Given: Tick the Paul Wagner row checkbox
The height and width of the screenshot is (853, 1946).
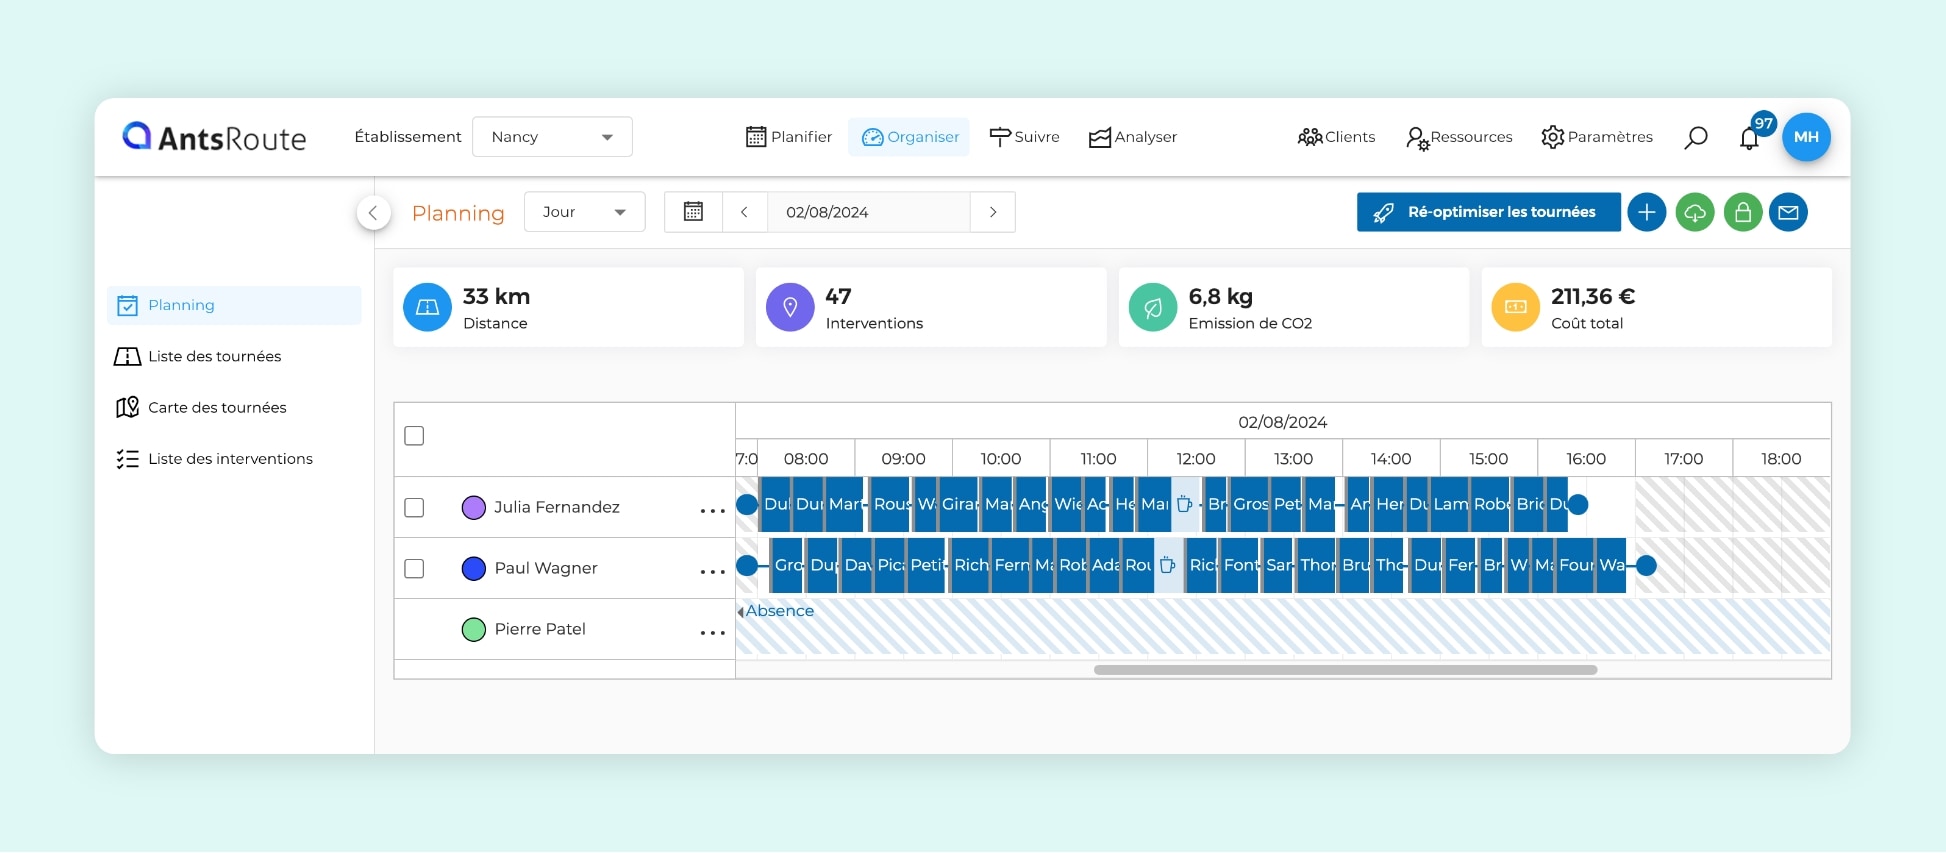Looking at the screenshot, I should tap(414, 569).
